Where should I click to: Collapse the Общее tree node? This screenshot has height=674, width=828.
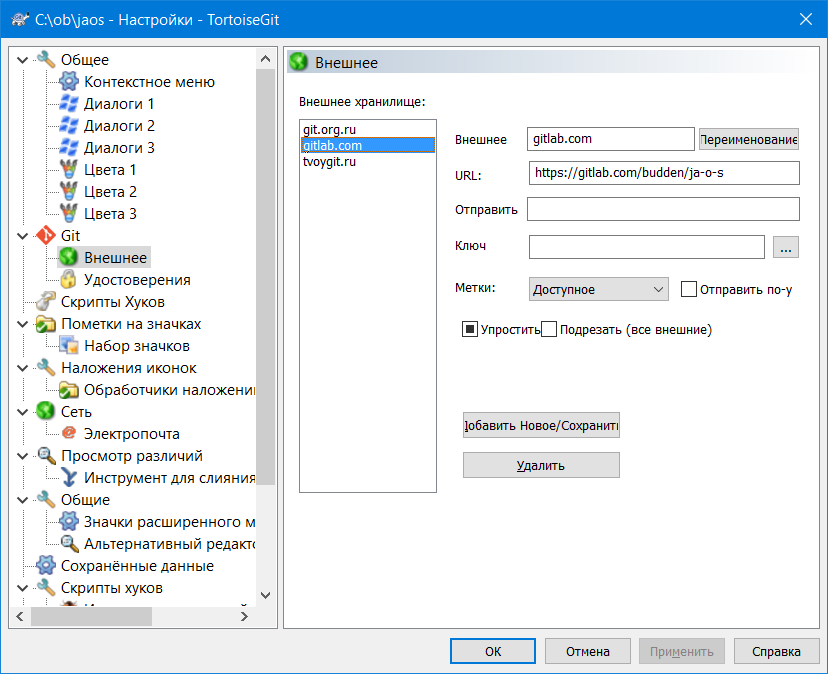pos(22,60)
